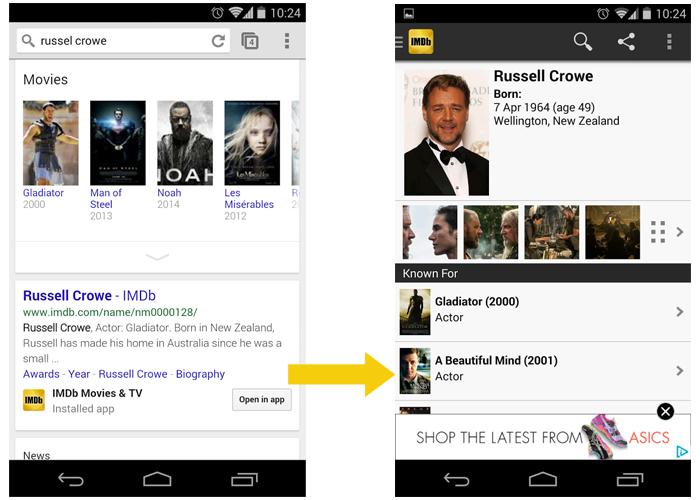
Task: Tap the chevron on the A Beautiful Mind row
Action: coord(680,371)
